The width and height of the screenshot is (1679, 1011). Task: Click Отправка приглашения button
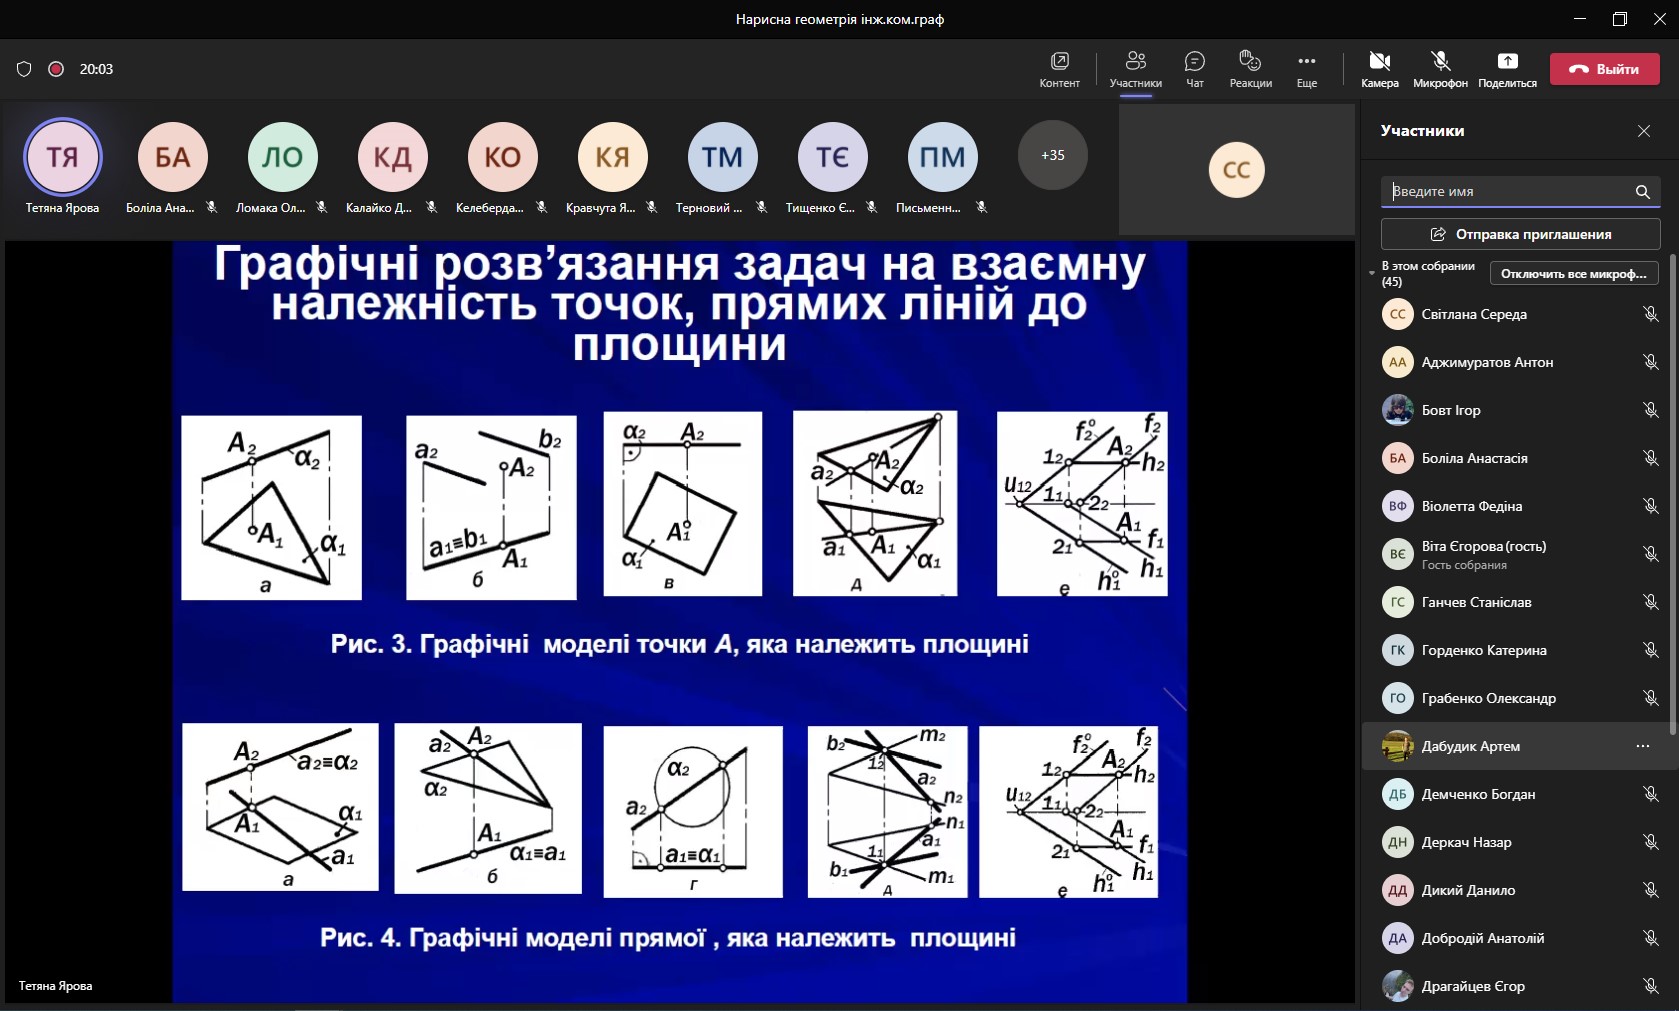(1520, 234)
